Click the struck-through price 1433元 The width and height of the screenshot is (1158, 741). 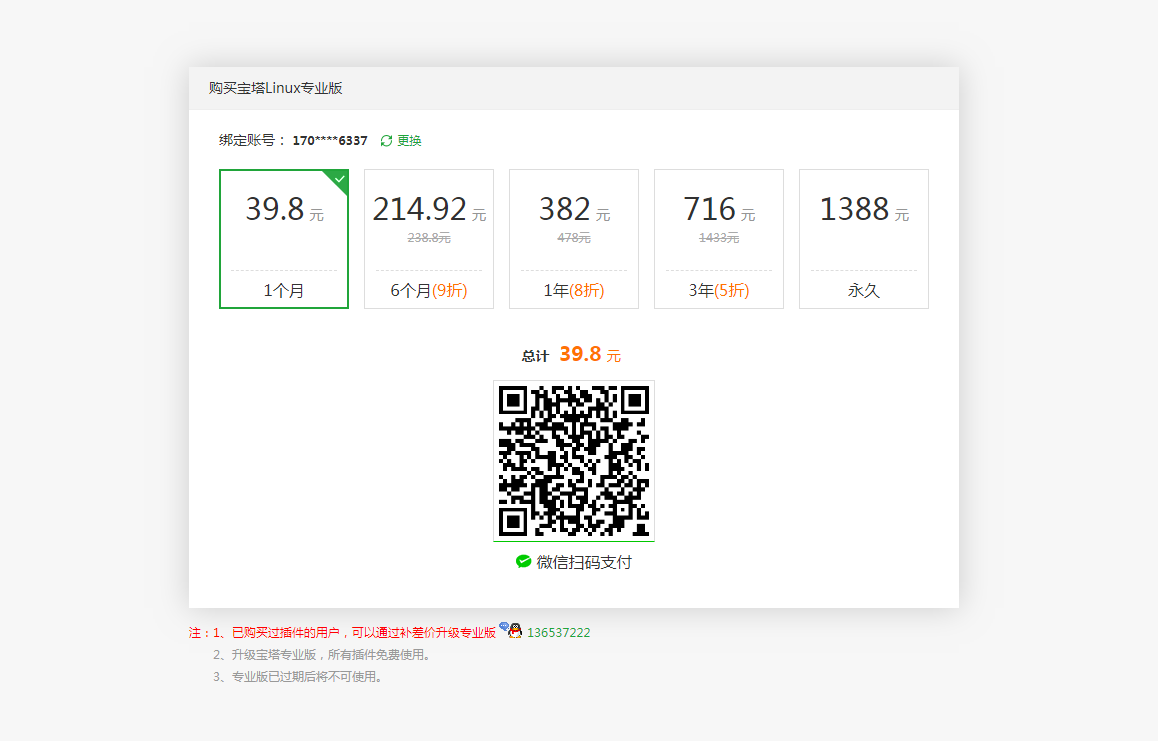719,237
